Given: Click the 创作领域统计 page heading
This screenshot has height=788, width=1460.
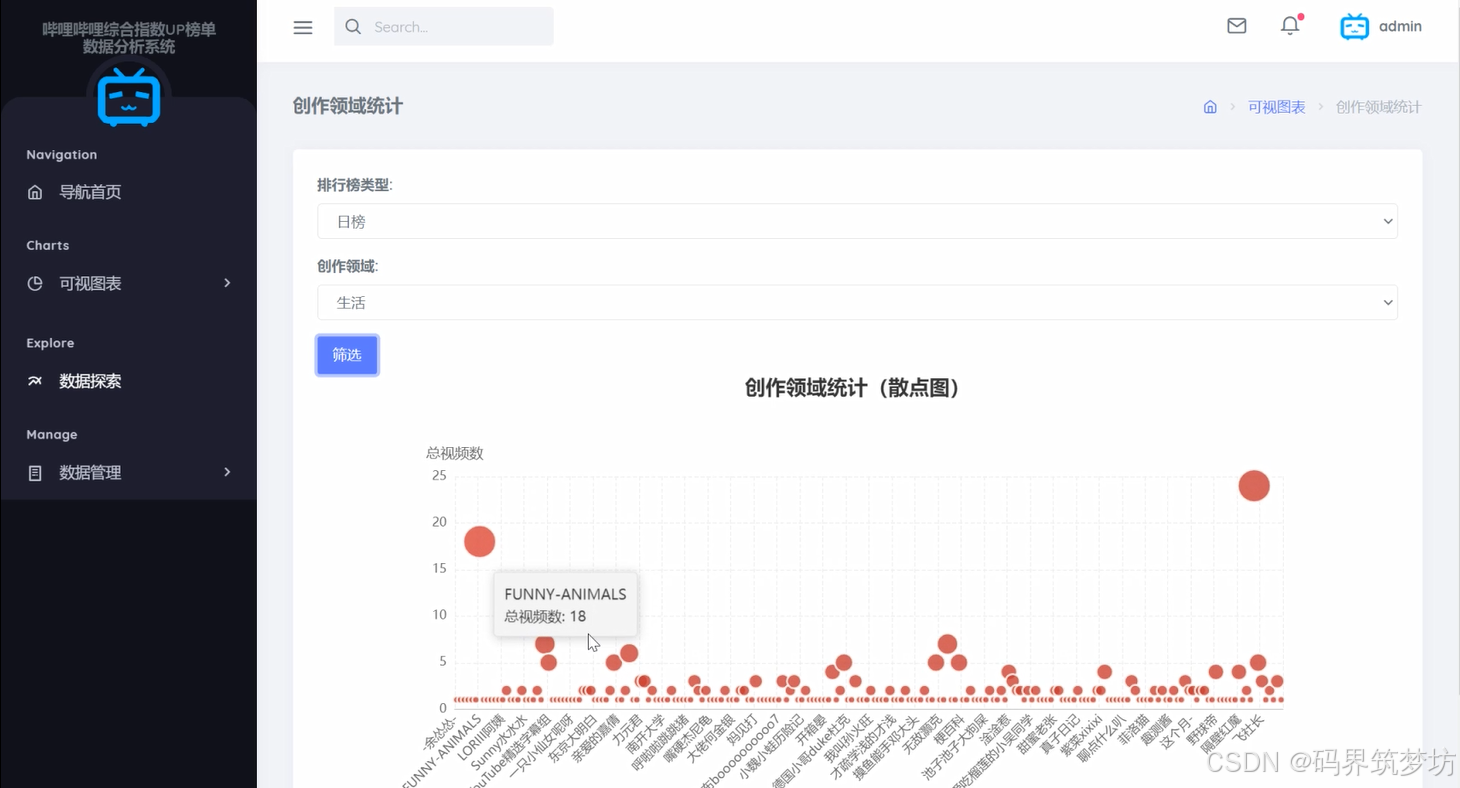Looking at the screenshot, I should click(x=348, y=106).
